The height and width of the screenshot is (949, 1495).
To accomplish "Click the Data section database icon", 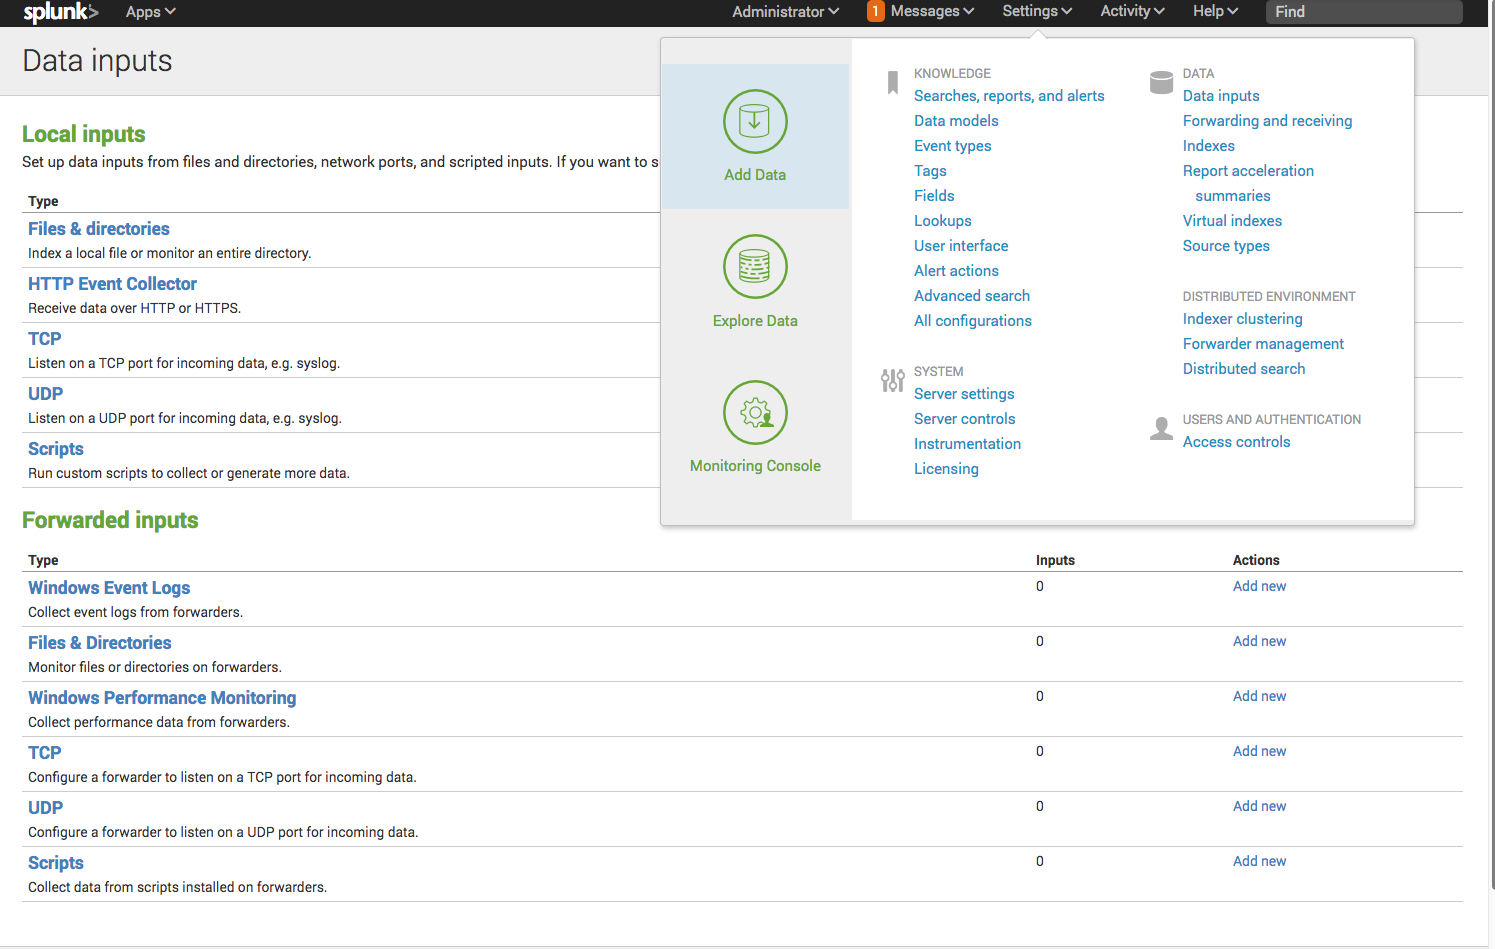I will [x=1161, y=82].
